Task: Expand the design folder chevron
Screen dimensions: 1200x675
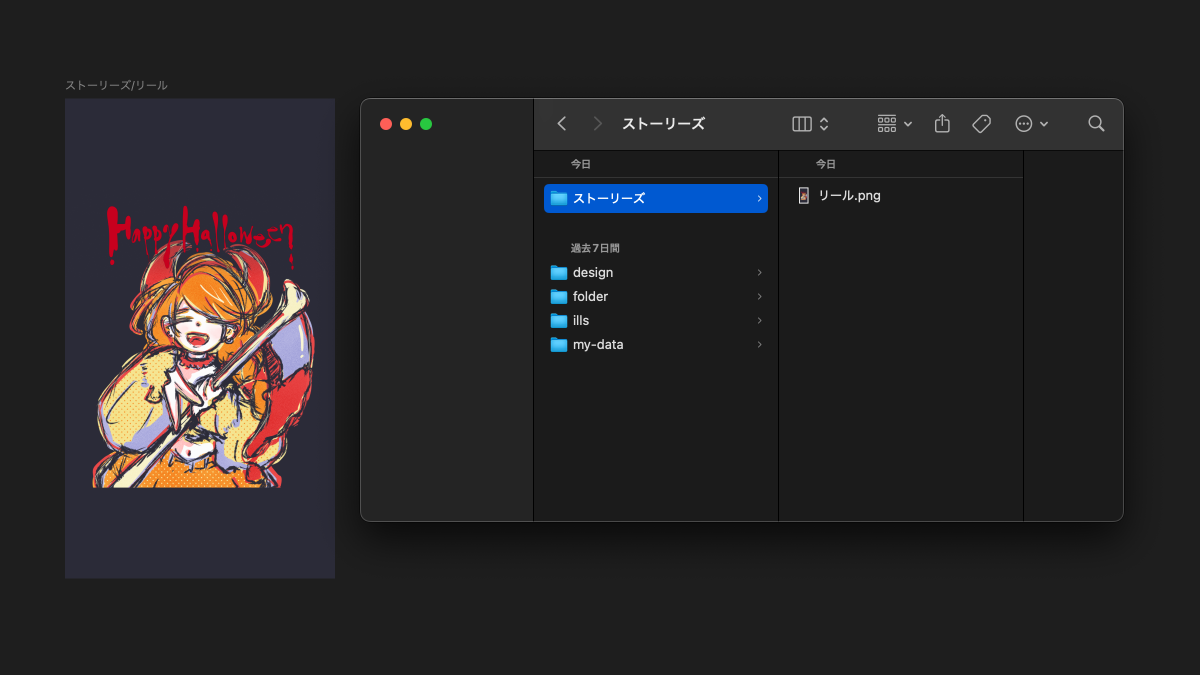Action: coord(759,273)
